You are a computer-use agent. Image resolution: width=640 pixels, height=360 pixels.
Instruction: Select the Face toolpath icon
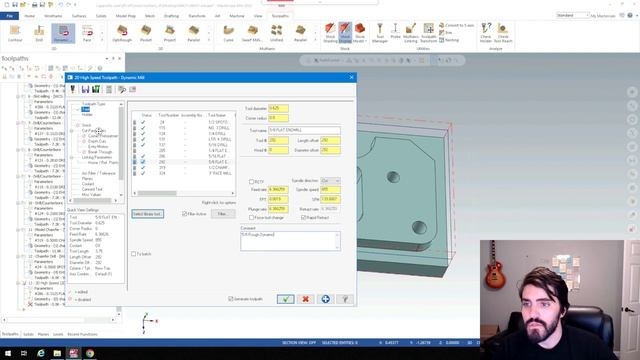coord(87,33)
